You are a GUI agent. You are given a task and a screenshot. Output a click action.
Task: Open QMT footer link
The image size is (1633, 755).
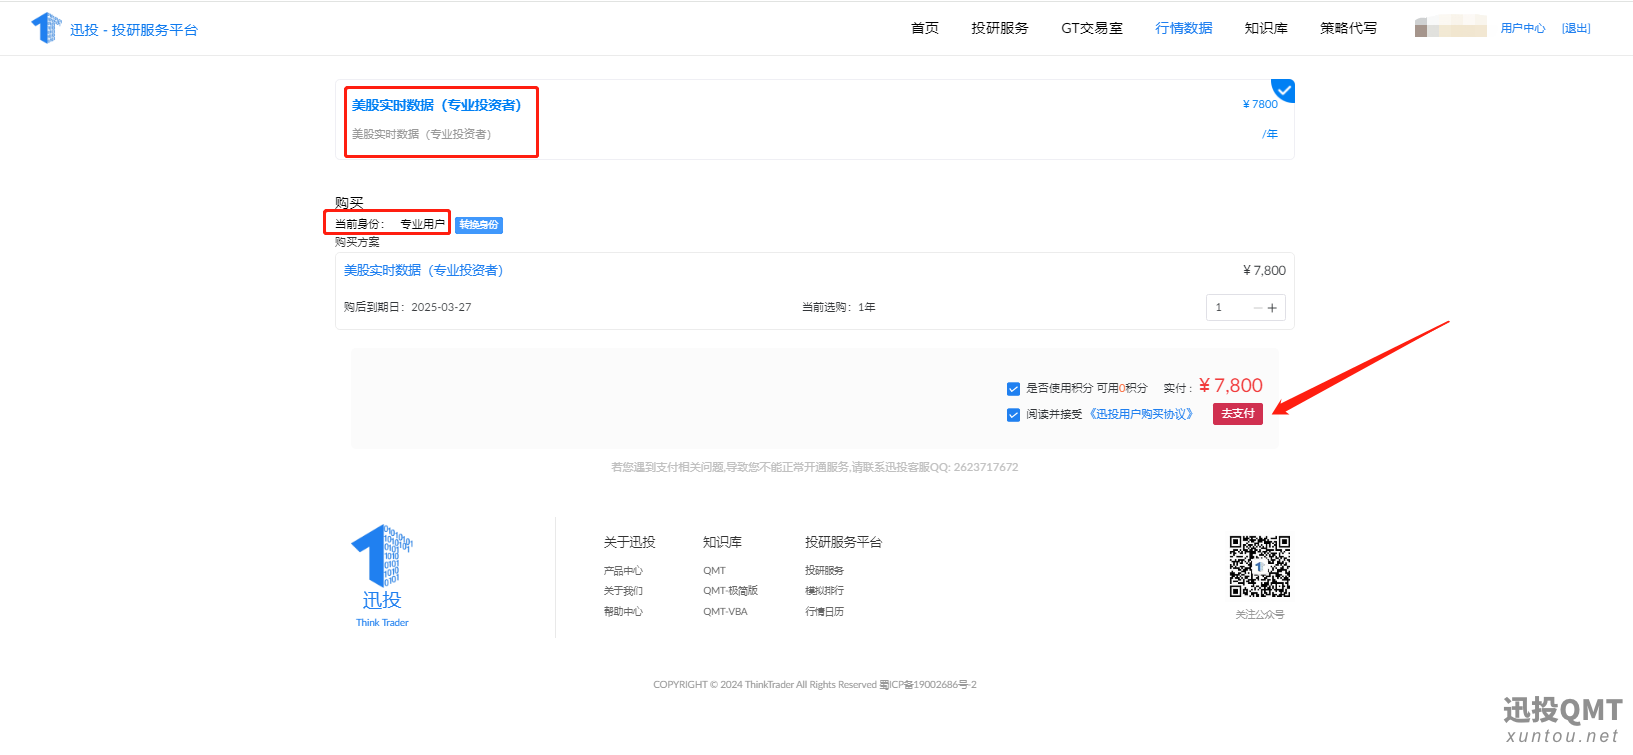[x=714, y=571]
